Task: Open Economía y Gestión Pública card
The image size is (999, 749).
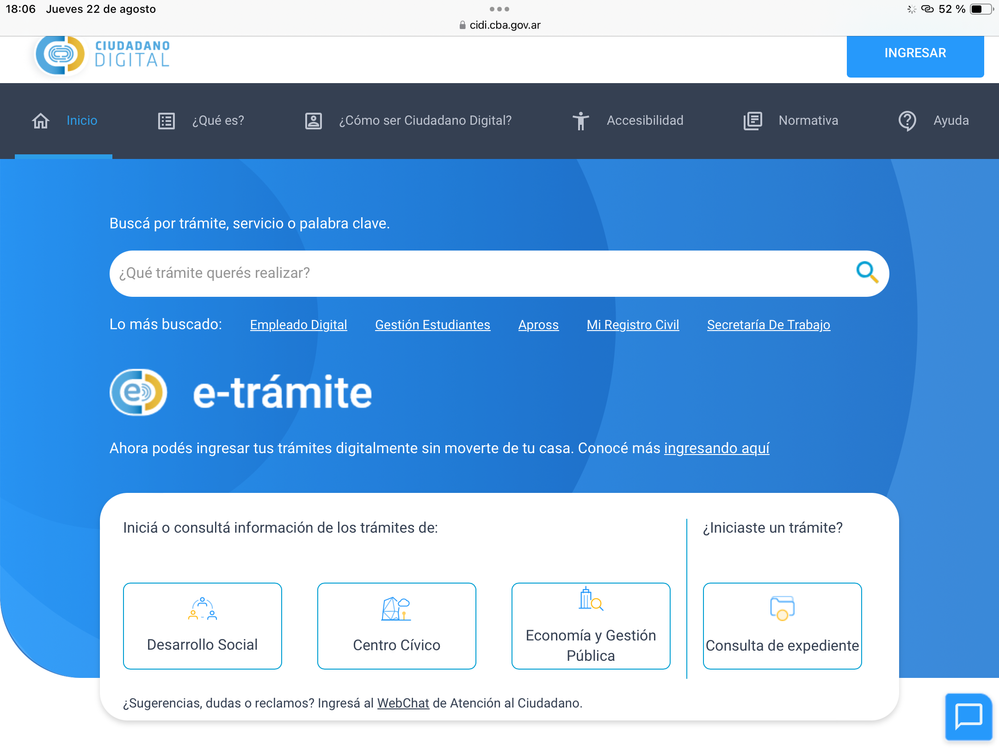Action: tap(590, 626)
